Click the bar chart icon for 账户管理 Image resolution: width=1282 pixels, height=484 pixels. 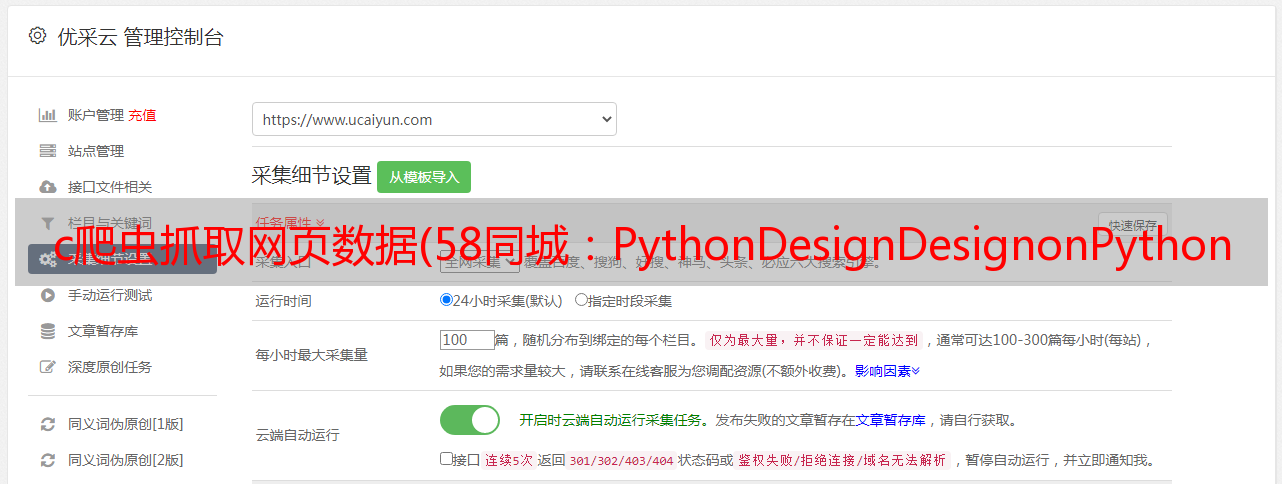(47, 115)
